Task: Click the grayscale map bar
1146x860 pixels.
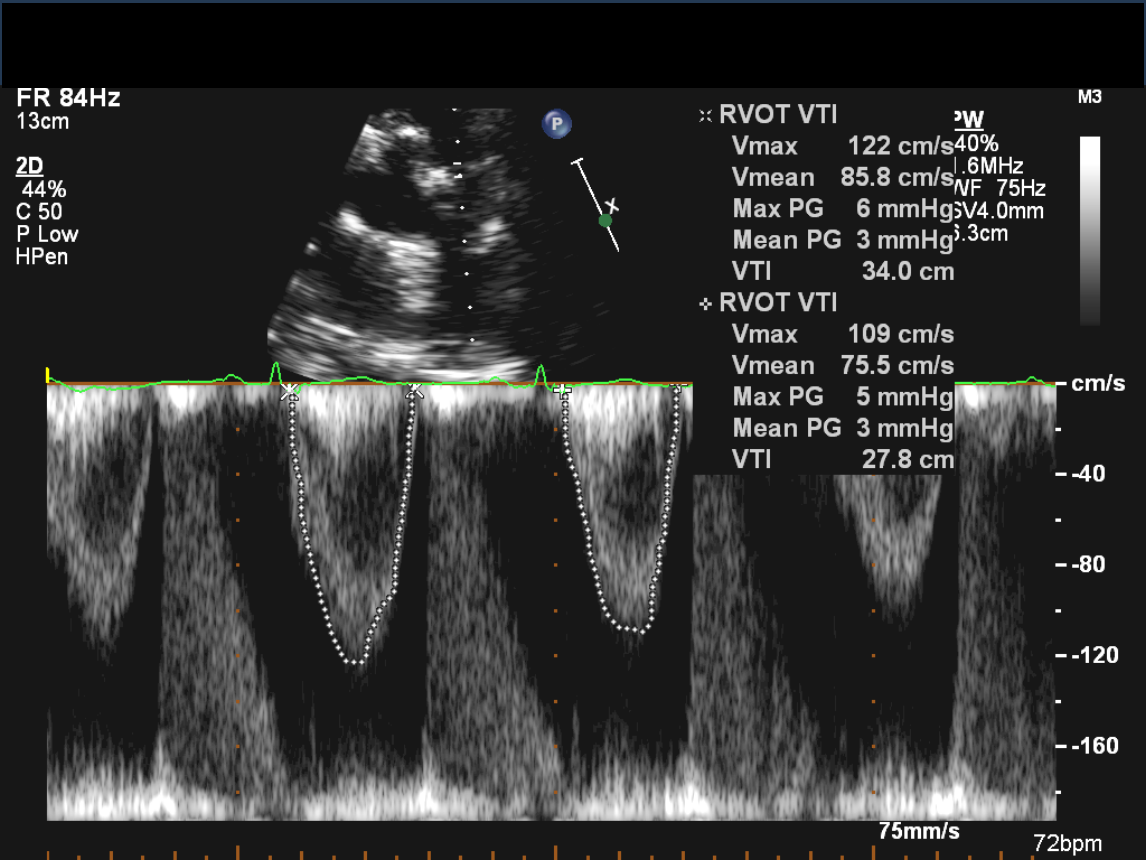Action: [x=1090, y=230]
